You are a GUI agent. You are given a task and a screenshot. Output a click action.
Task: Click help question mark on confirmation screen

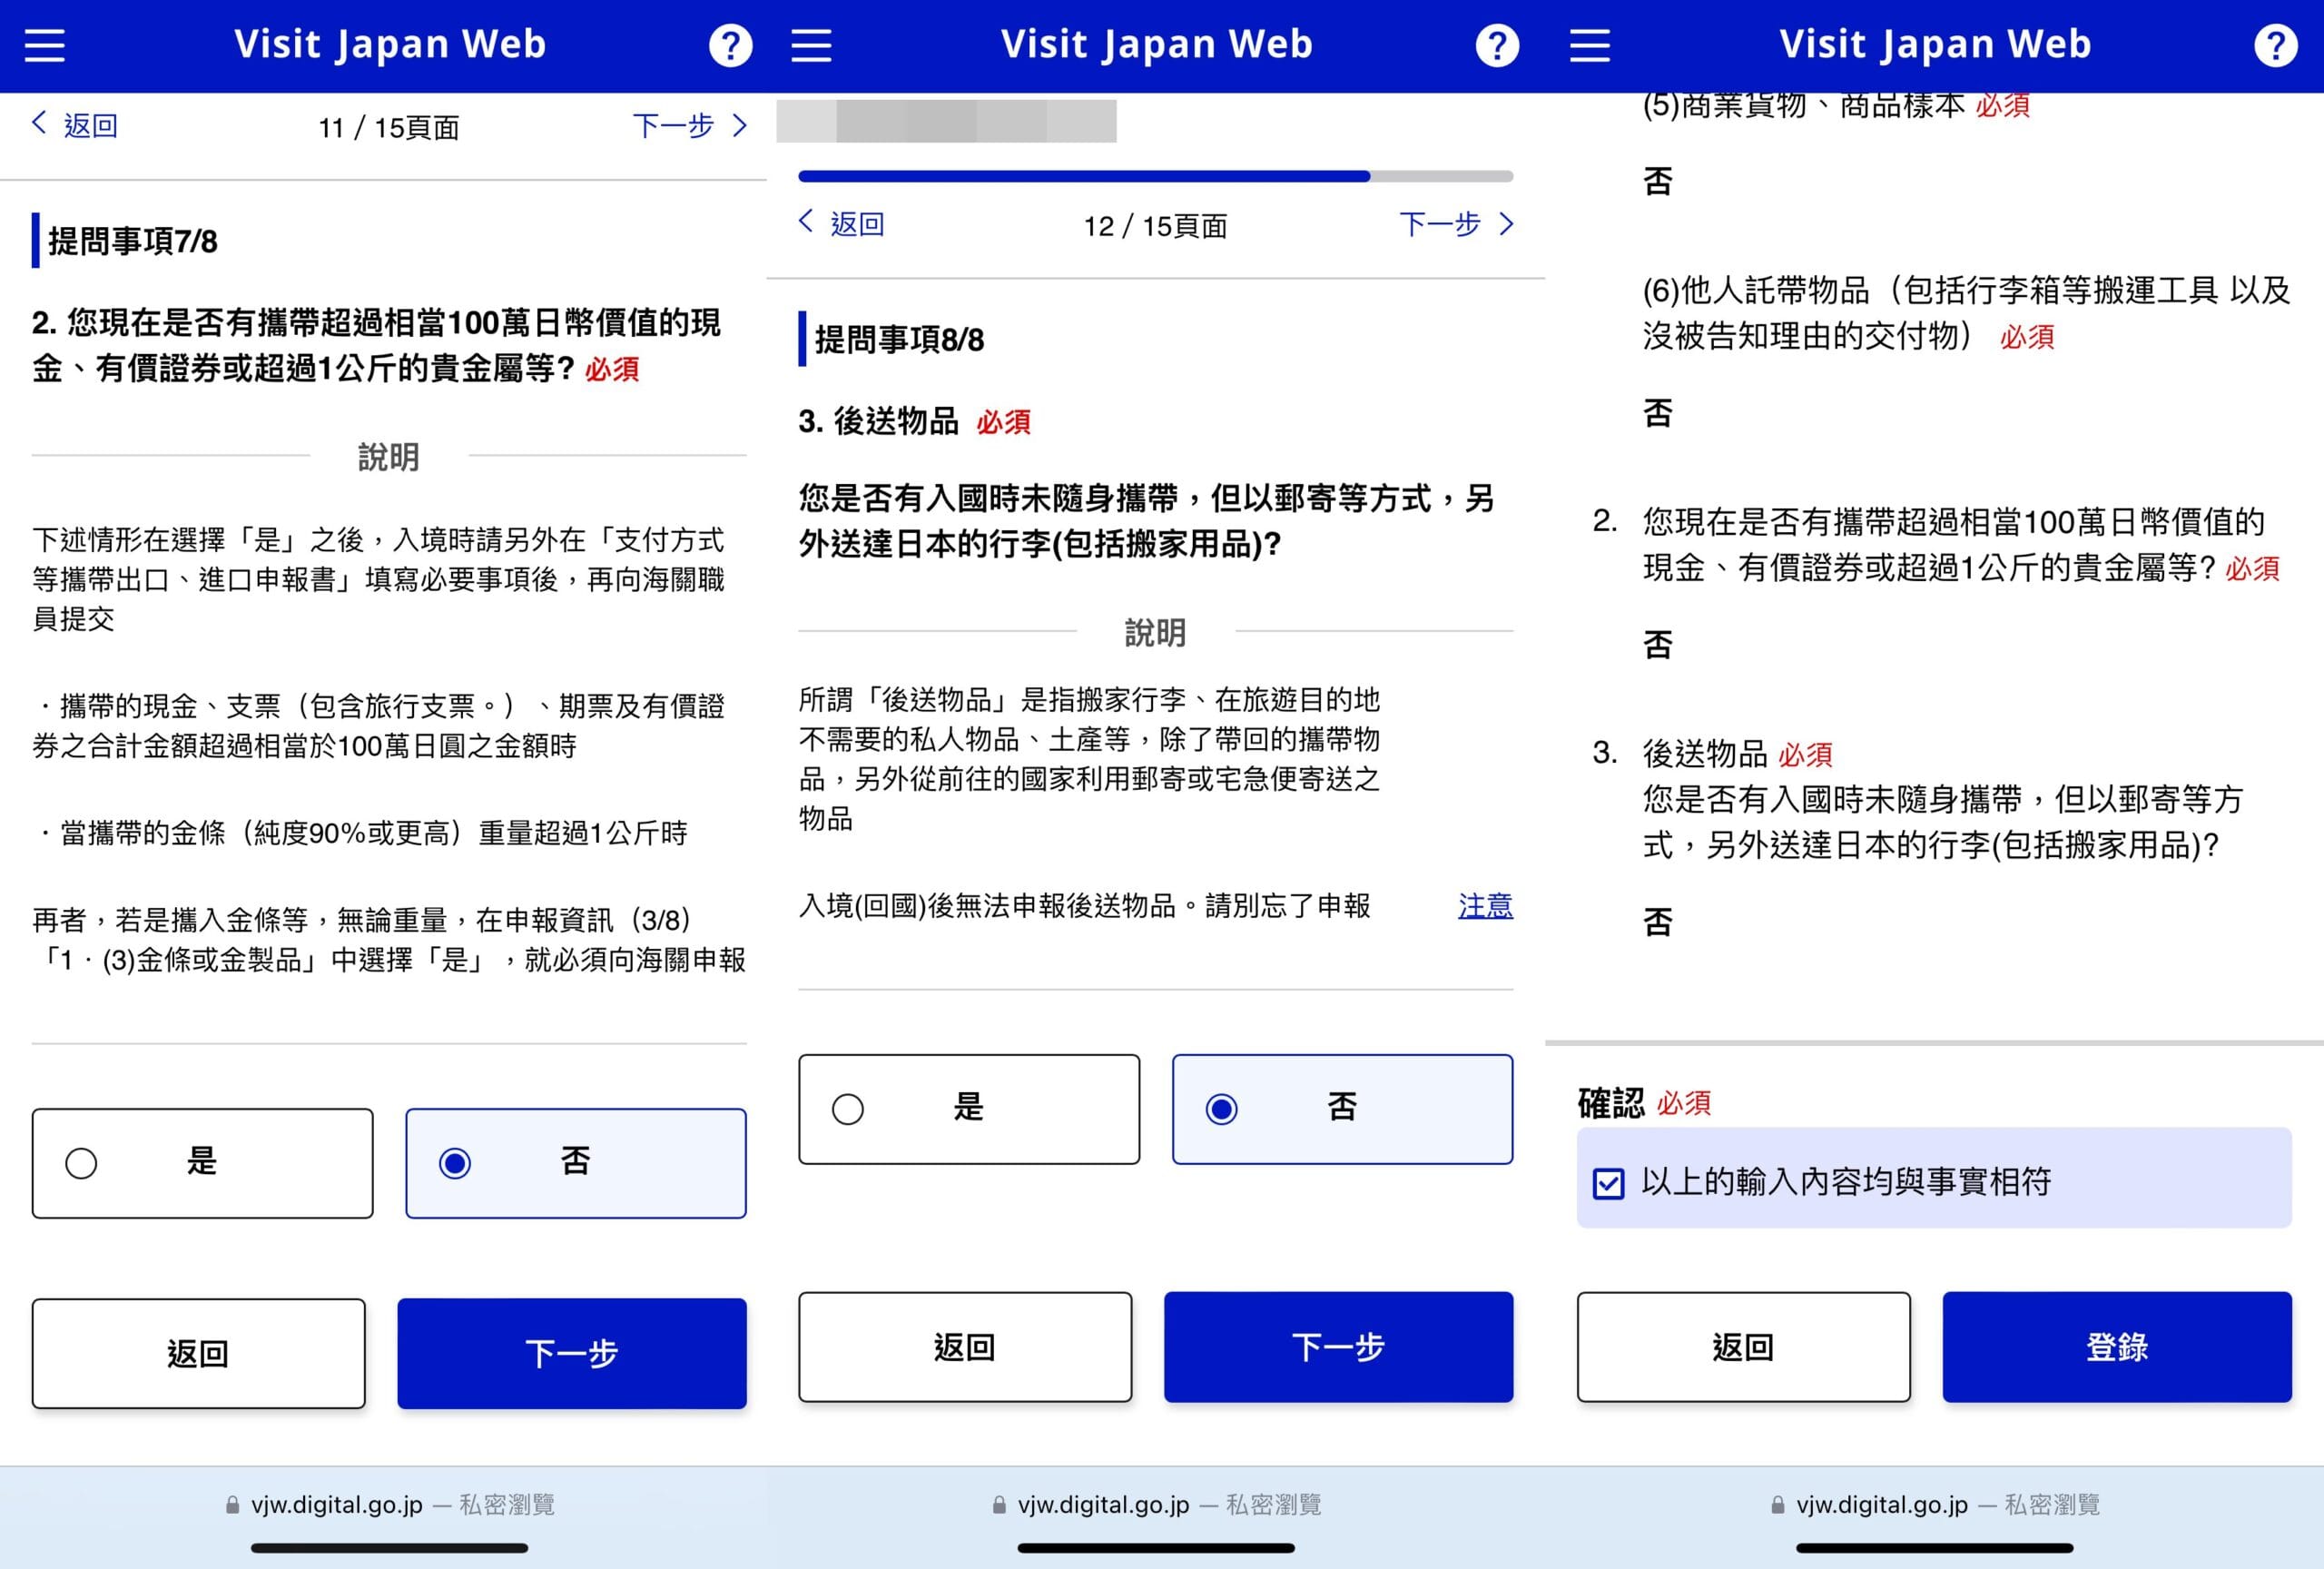2275,46
